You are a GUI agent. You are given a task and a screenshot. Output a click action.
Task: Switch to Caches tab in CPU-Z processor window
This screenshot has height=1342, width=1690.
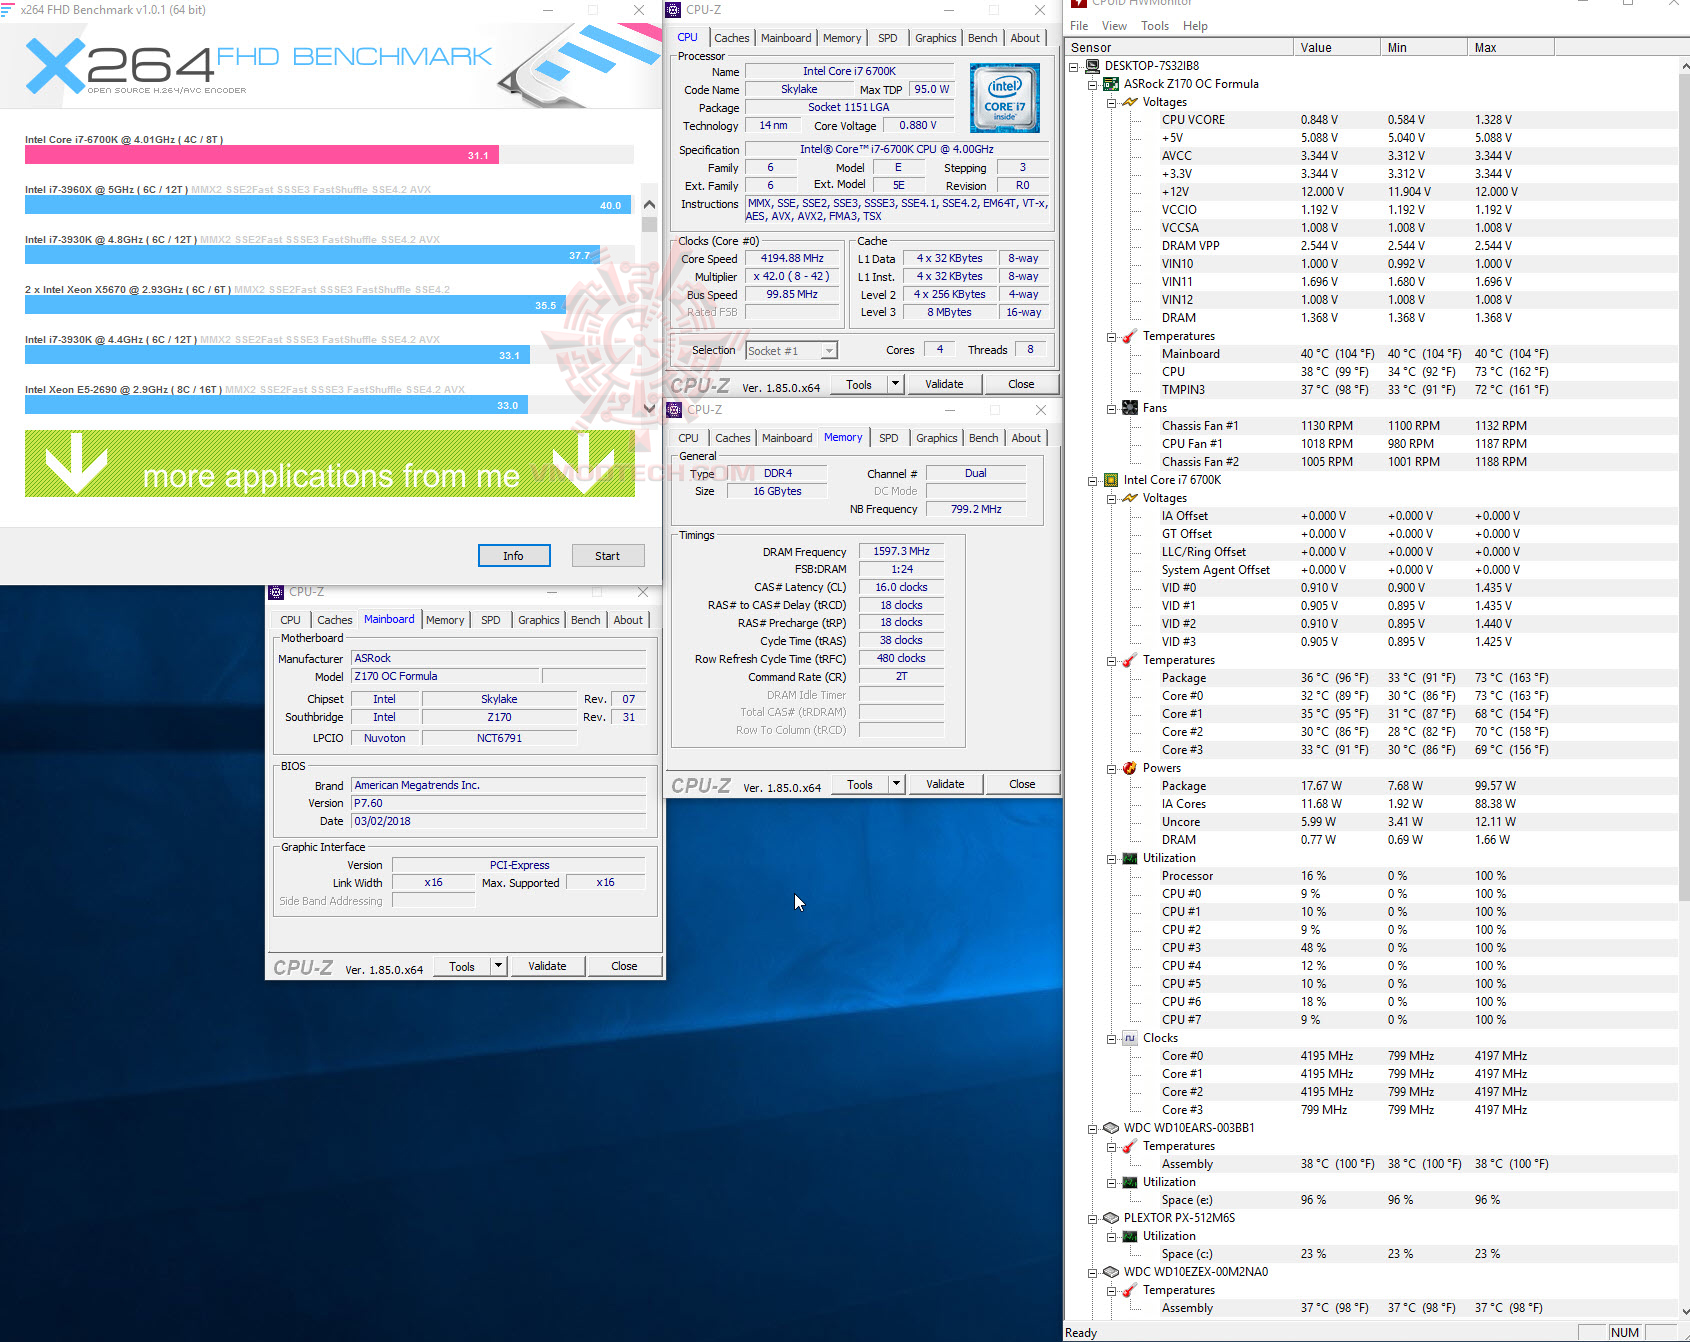[732, 38]
